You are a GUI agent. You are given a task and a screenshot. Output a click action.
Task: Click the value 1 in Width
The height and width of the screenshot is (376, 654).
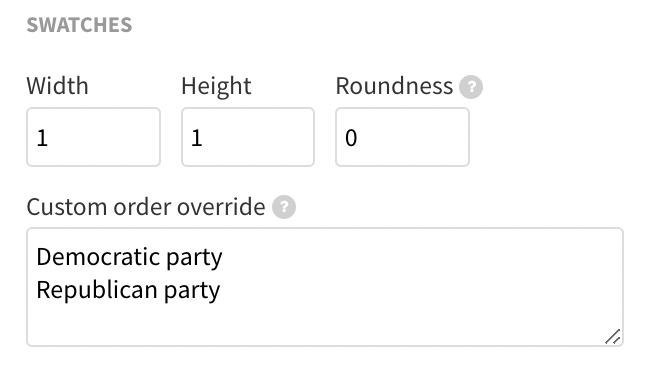point(42,138)
